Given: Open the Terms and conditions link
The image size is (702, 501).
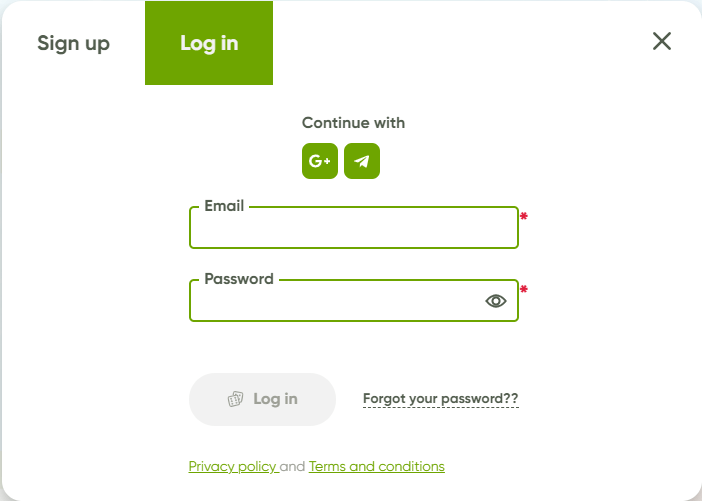Looking at the screenshot, I should tap(377, 467).
